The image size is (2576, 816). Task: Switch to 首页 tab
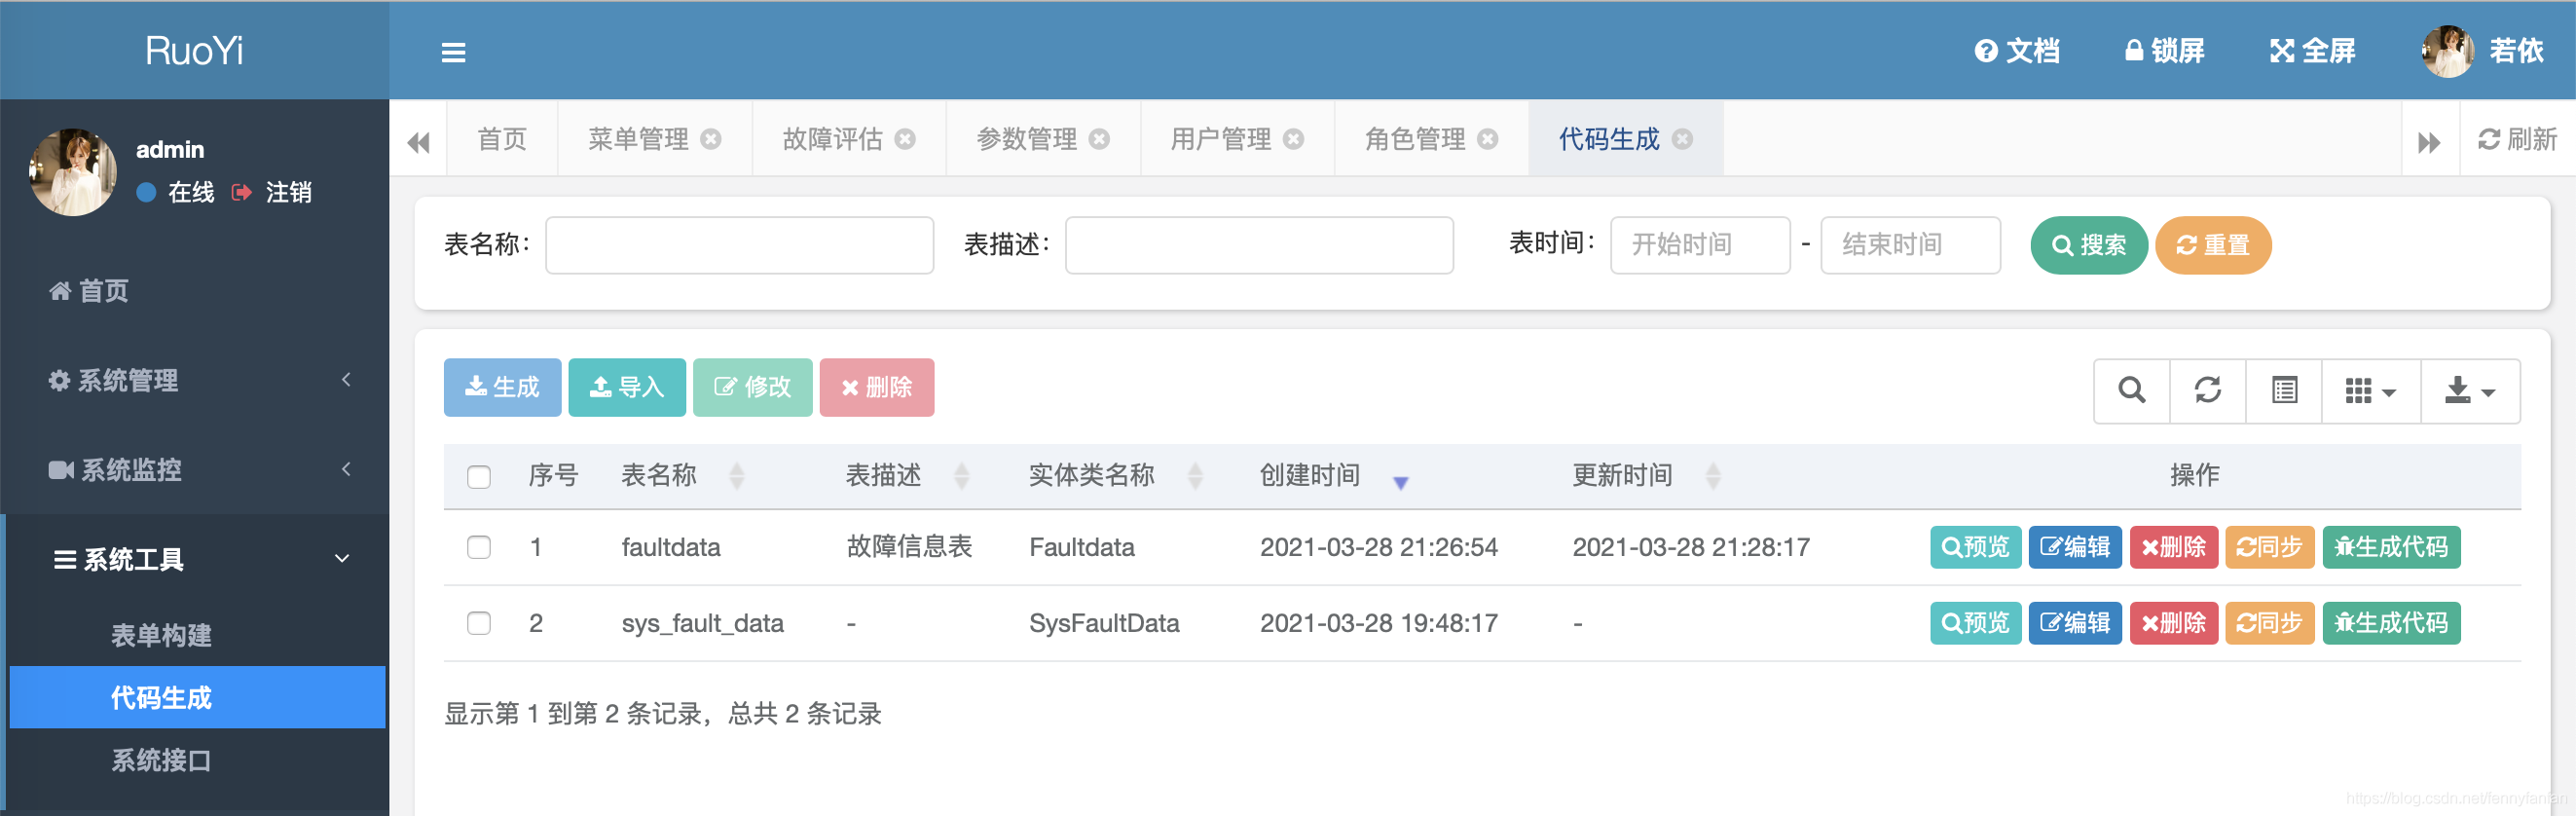coord(502,139)
